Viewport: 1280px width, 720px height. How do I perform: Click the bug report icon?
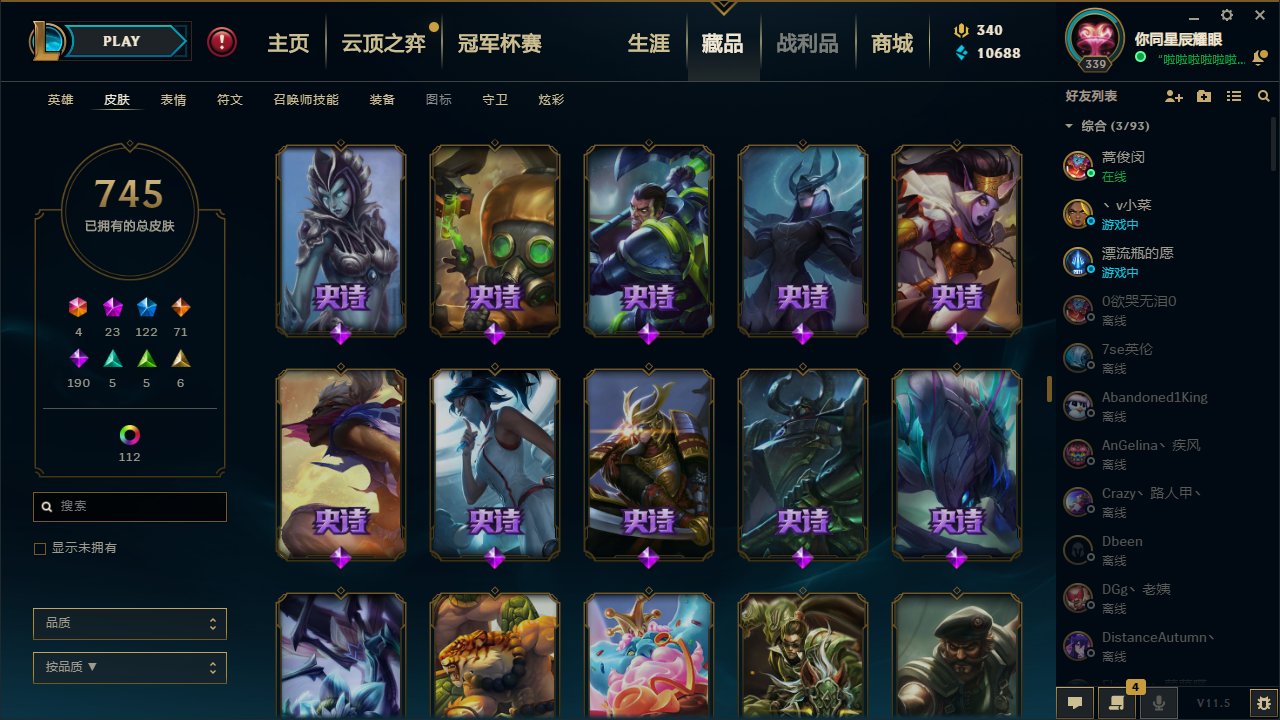1264,703
